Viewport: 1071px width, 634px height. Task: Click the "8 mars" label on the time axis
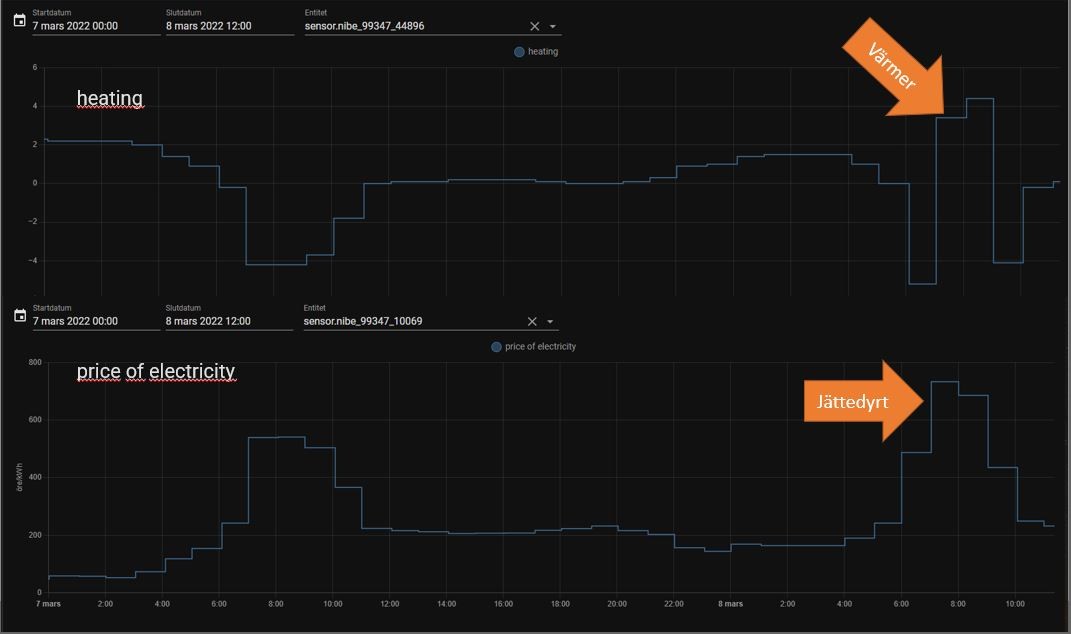pos(731,604)
